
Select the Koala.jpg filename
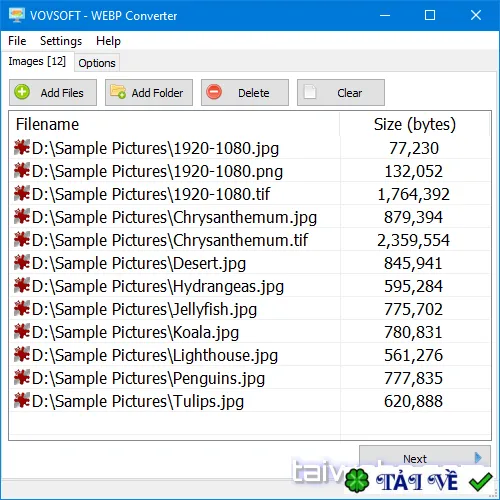136,332
